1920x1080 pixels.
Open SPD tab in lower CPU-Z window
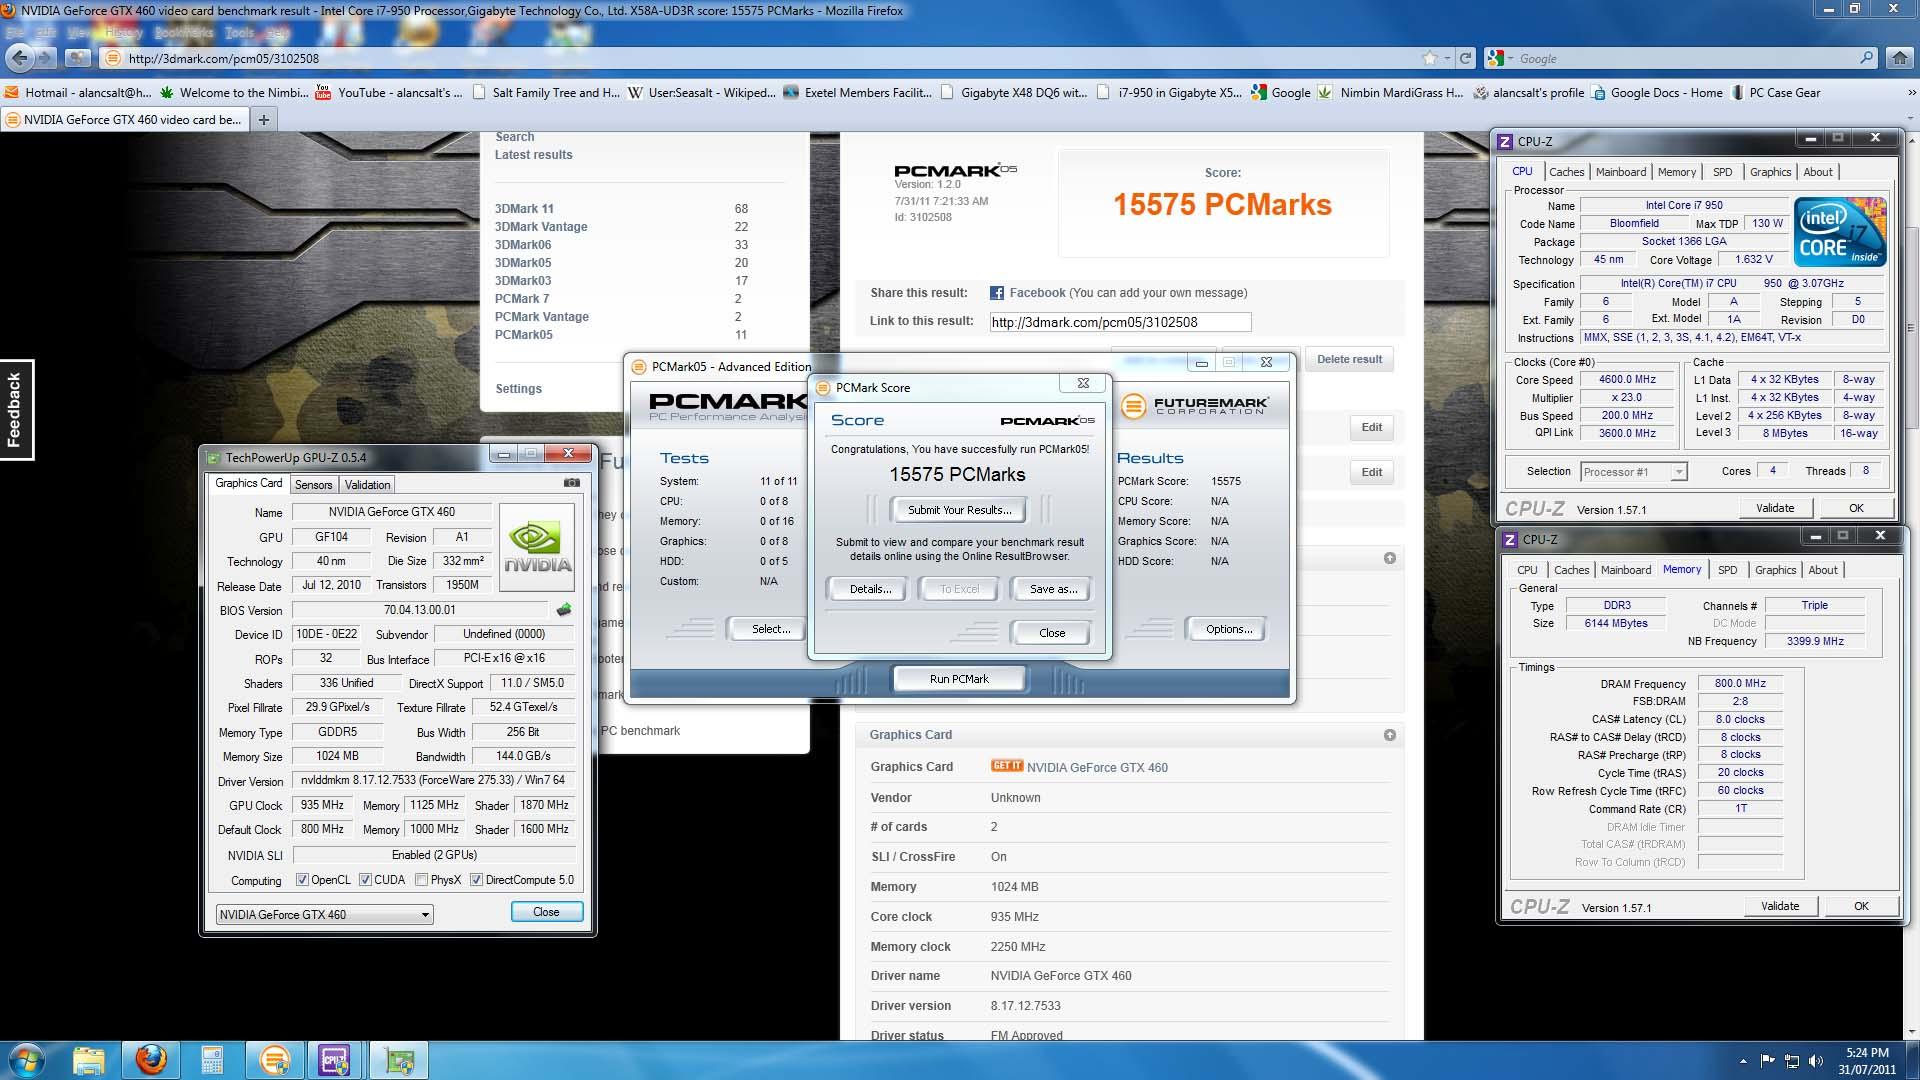1727,570
